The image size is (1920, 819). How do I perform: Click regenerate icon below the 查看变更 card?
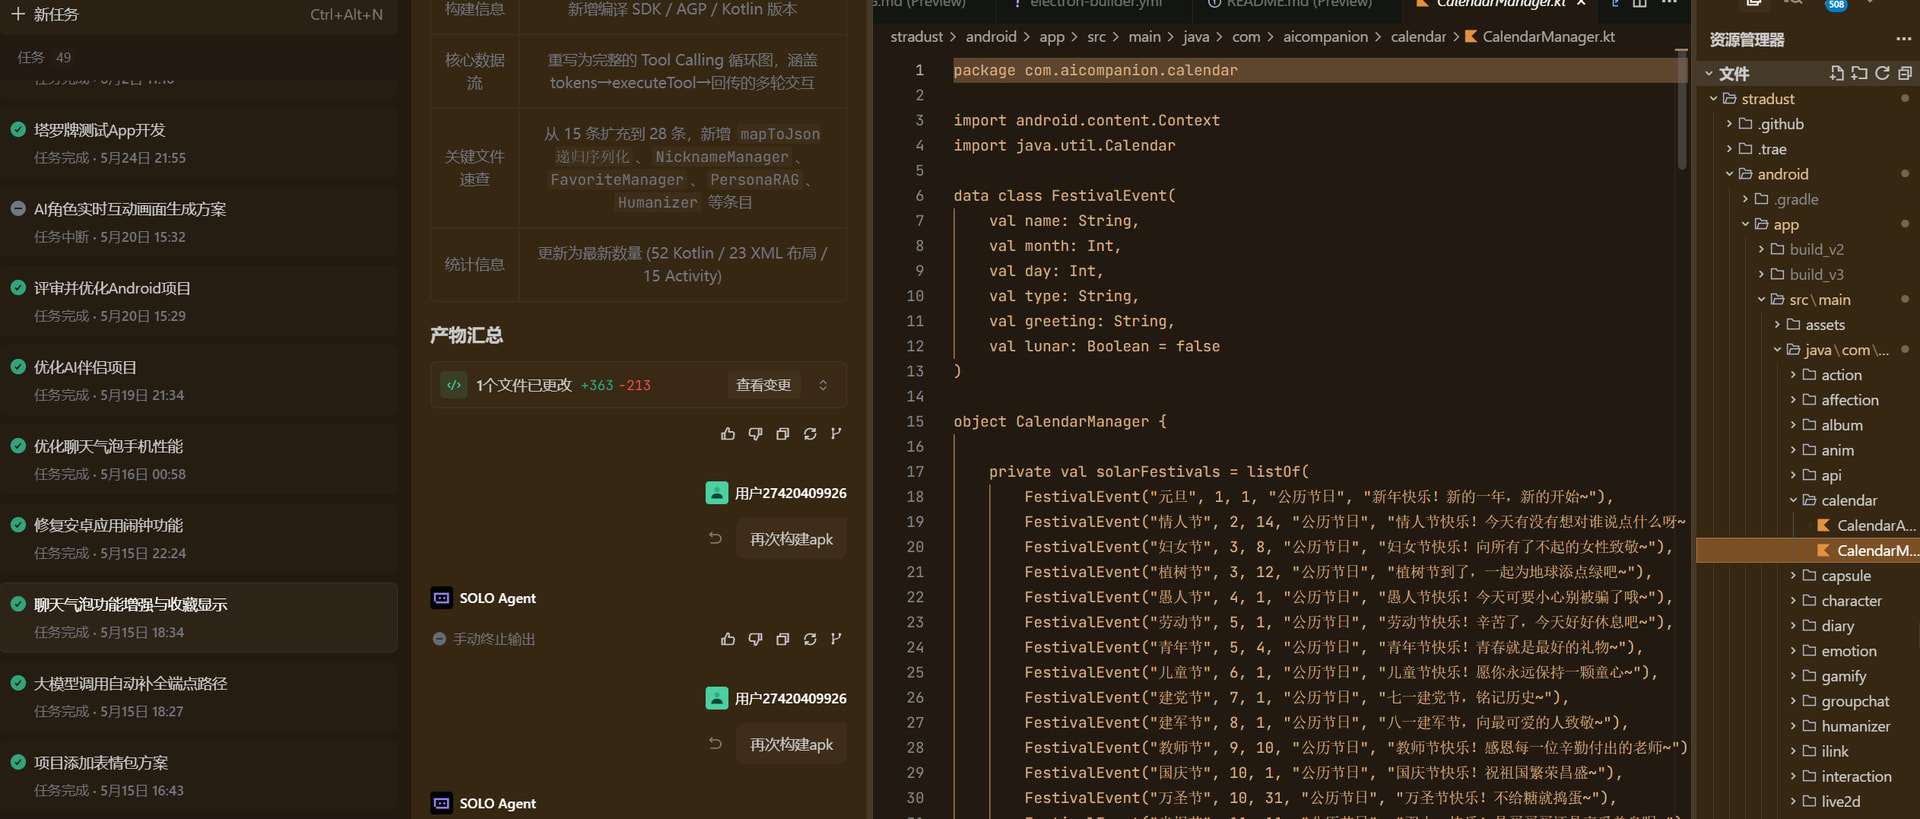coord(810,433)
